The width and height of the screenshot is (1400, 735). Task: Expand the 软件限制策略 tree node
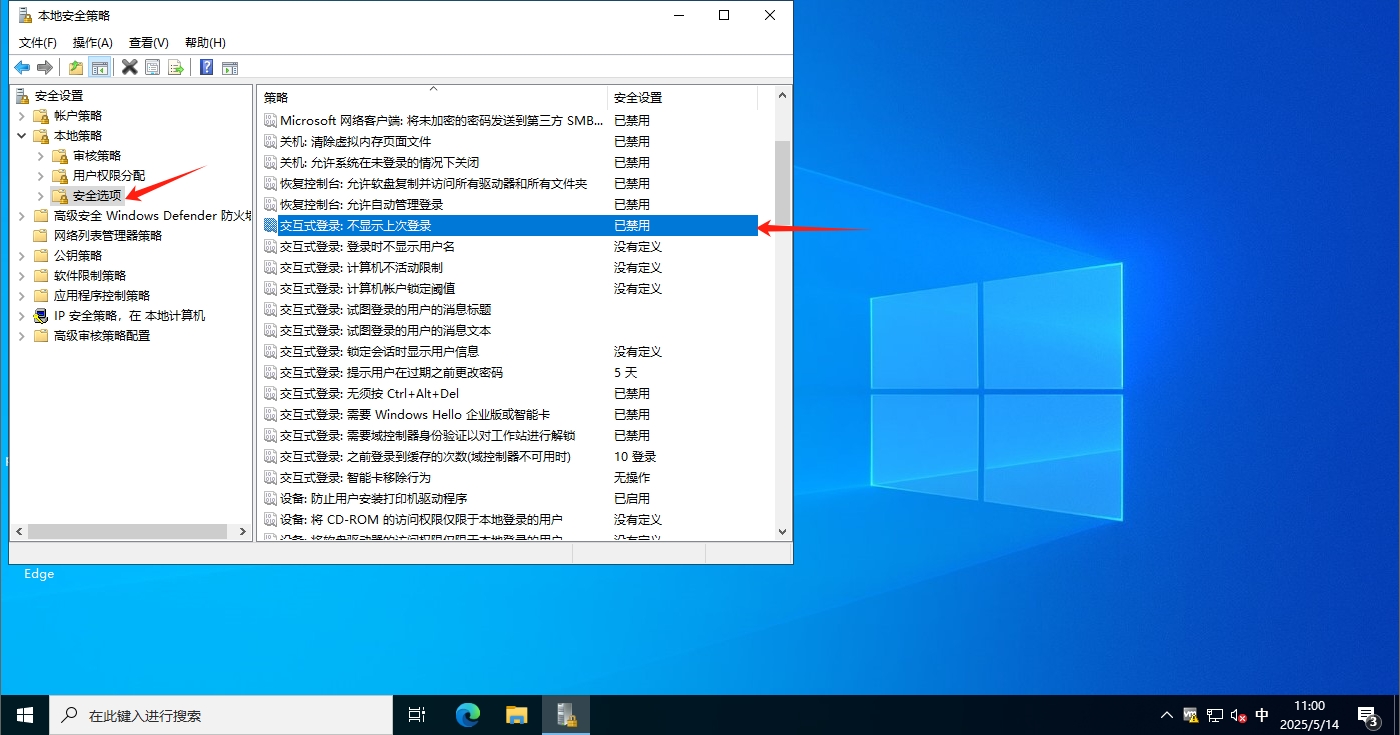click(22, 276)
